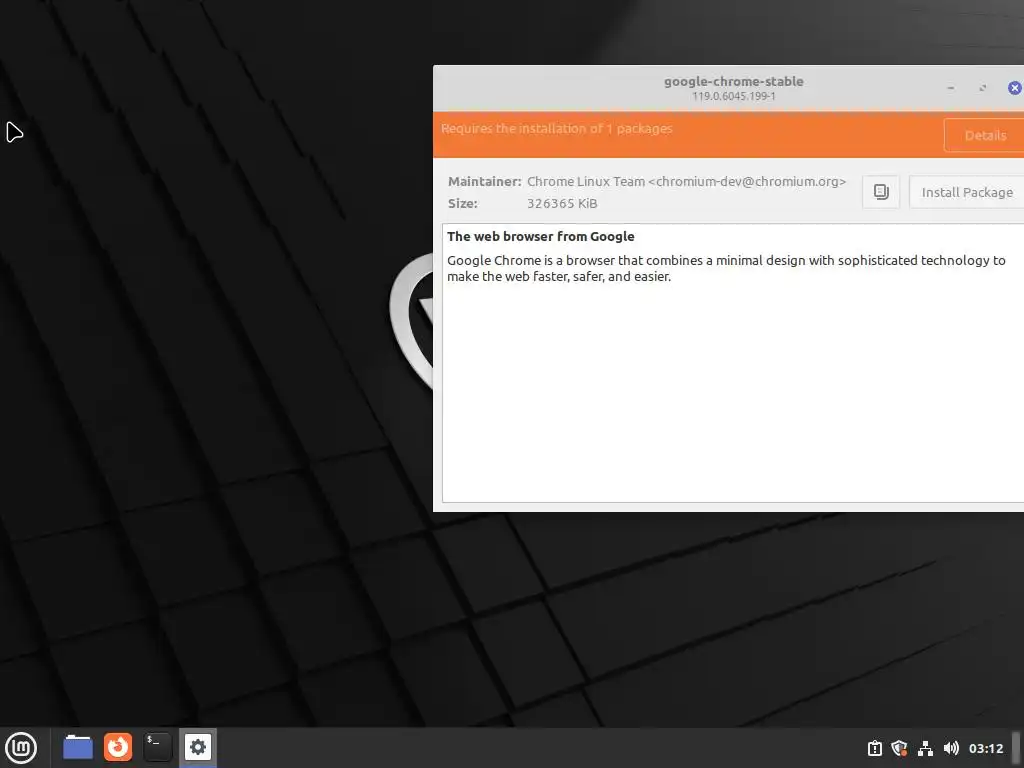
Task: Click the show desktop strip at panel edge
Action: pos(1017,748)
